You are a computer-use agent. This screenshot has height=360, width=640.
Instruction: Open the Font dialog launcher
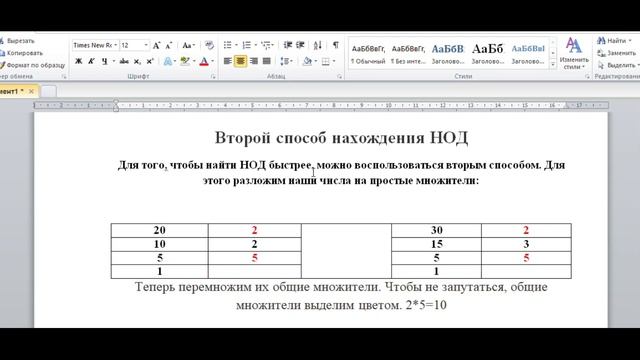[x=213, y=76]
